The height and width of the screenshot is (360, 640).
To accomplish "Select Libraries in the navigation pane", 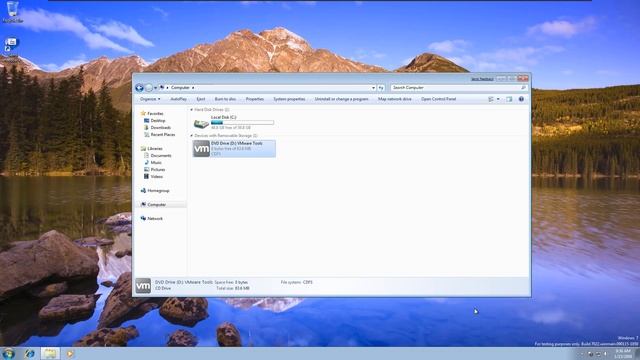I will click(x=155, y=149).
